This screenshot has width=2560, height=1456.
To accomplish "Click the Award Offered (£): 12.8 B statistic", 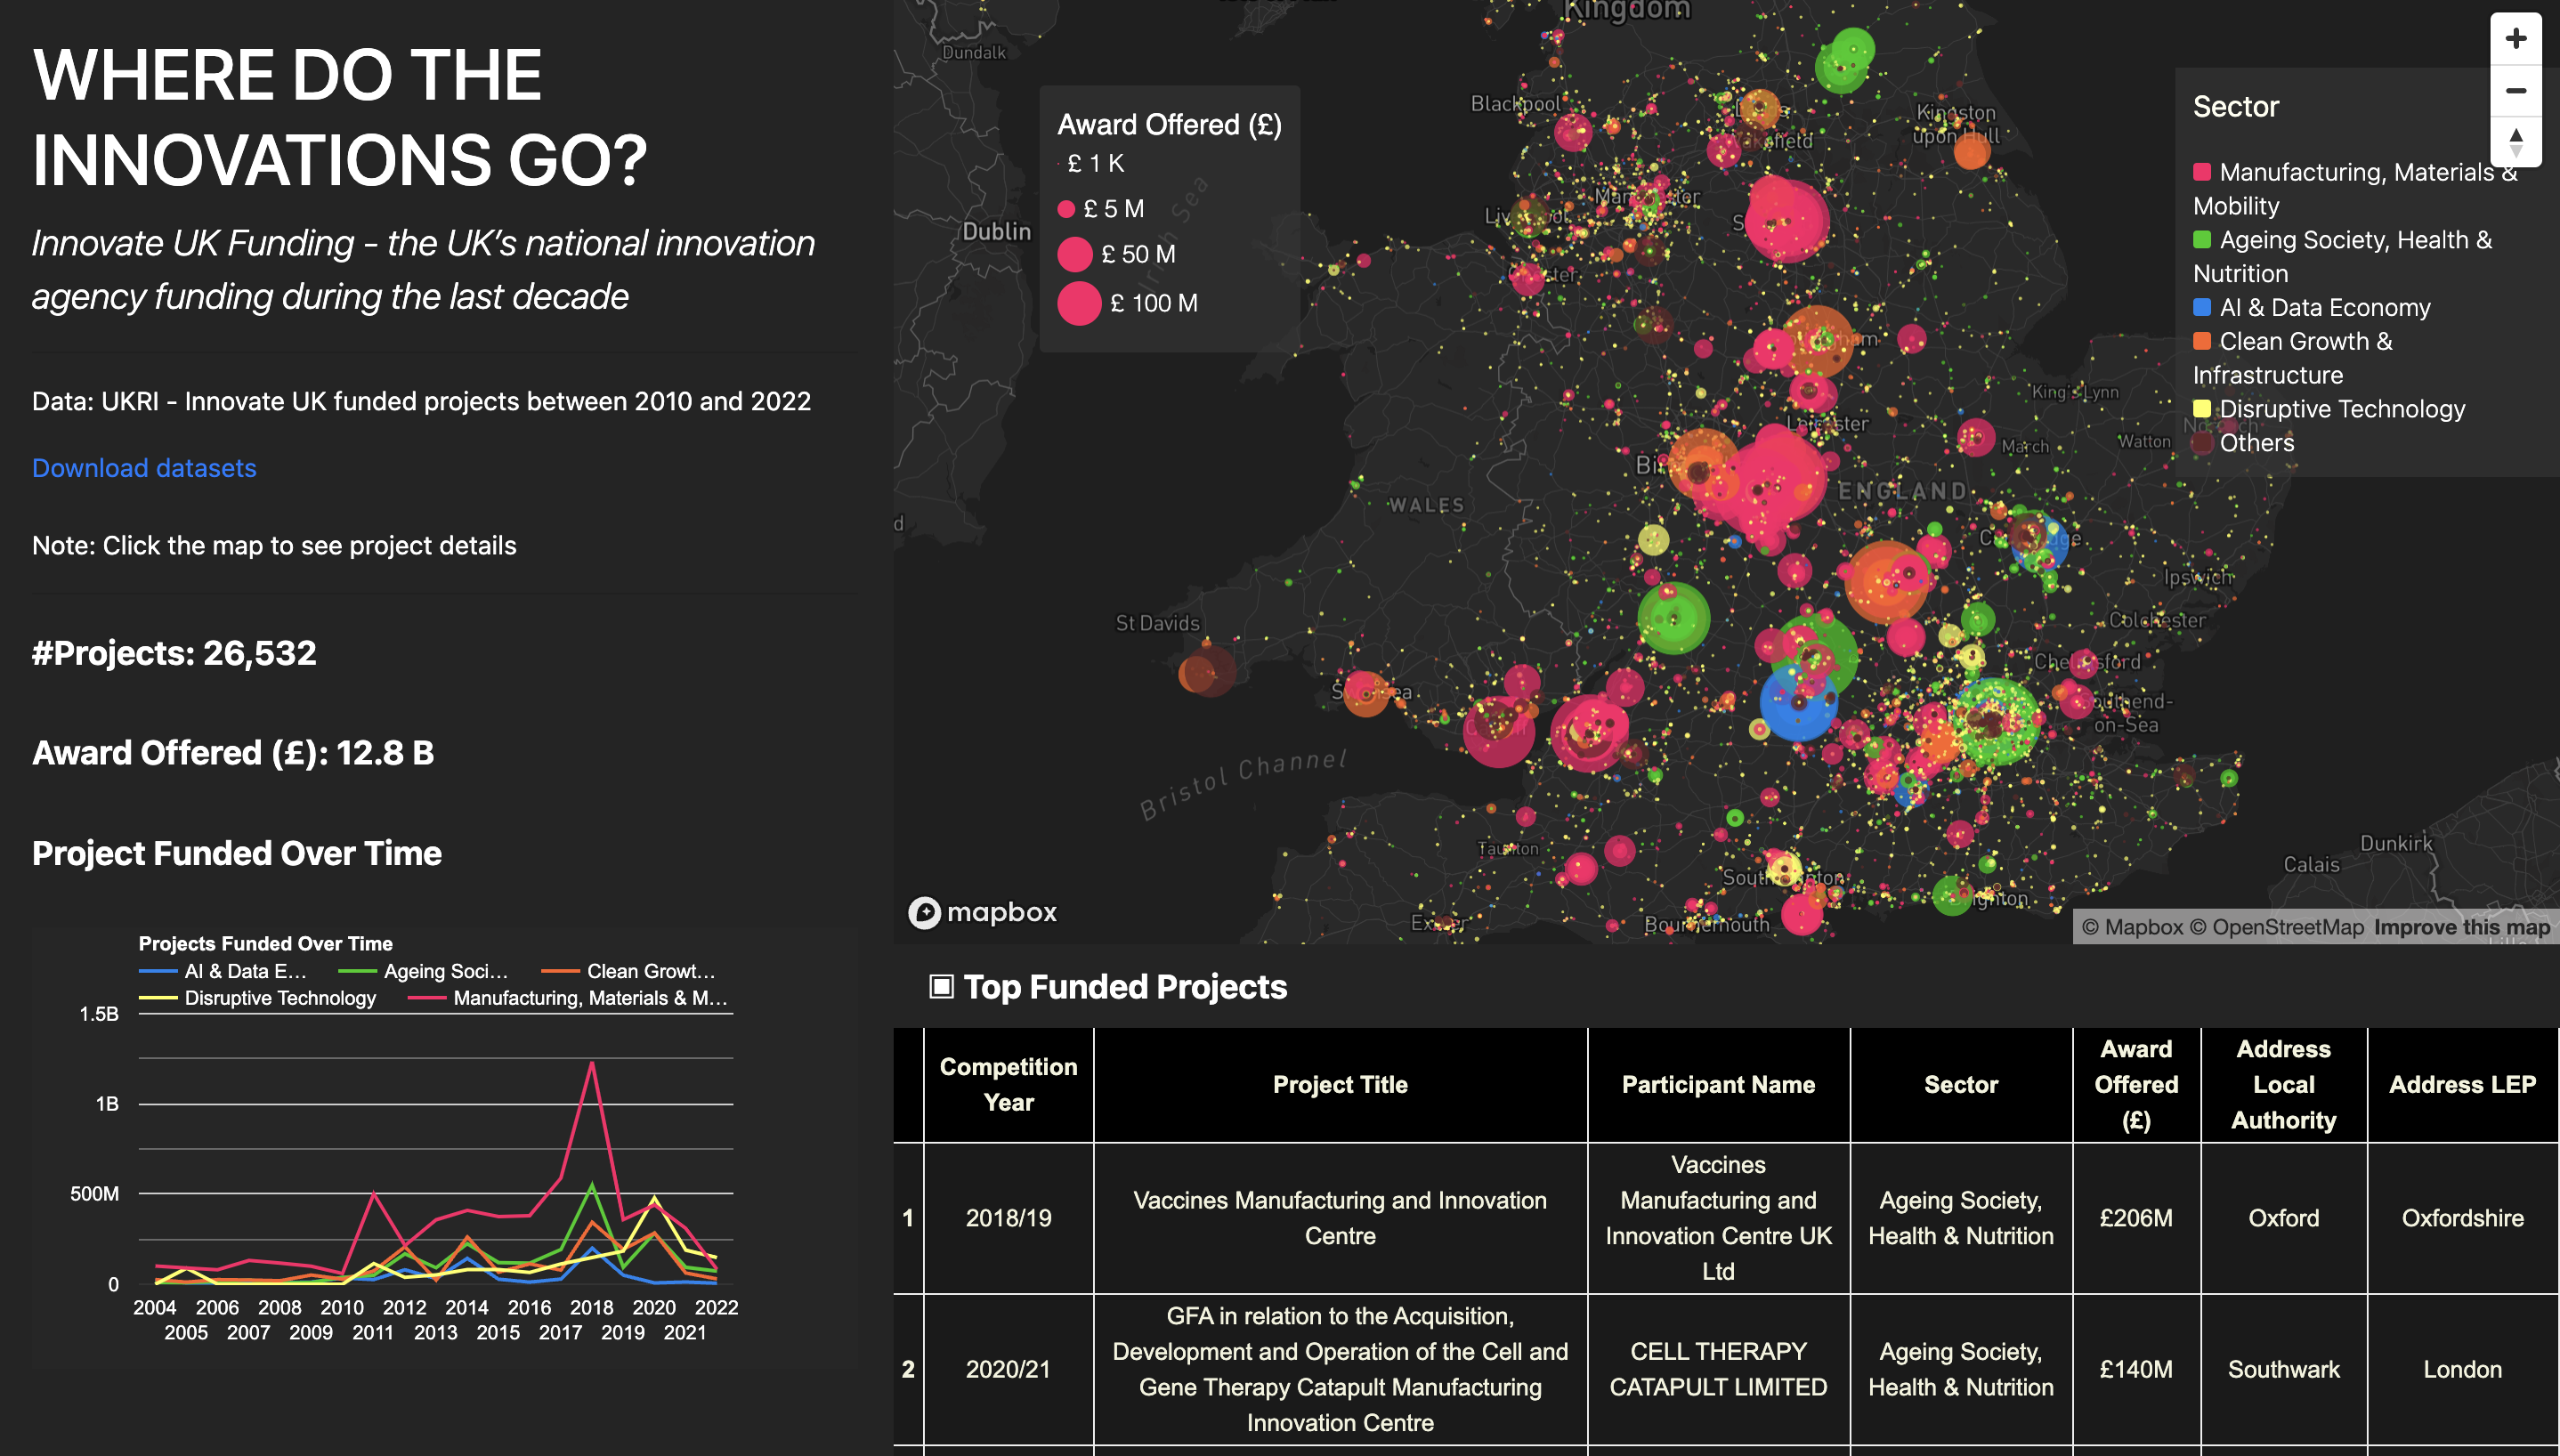I will (233, 753).
